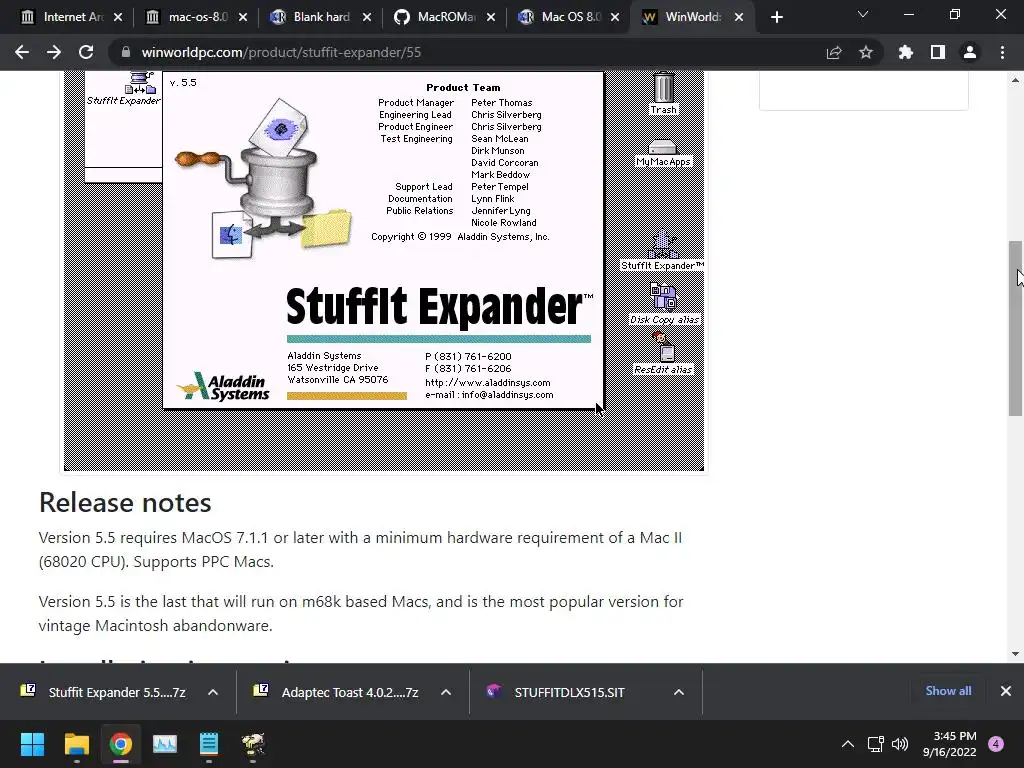
Task: Open the Adaptec Toast 4.0.2 download
Action: click(x=338, y=692)
